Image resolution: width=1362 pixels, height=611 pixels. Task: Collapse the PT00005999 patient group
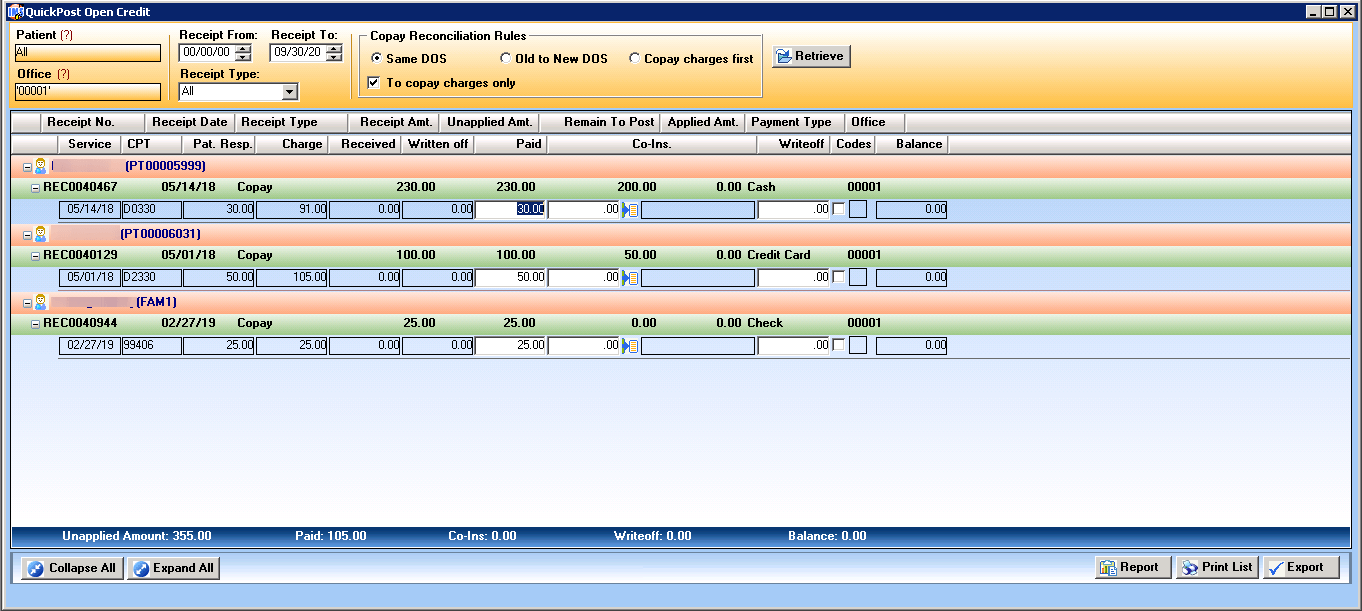[27, 167]
